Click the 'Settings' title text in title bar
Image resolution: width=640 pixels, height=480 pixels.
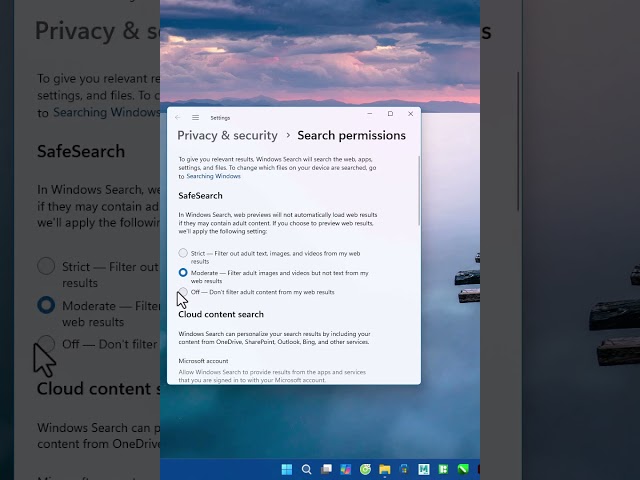point(220,118)
